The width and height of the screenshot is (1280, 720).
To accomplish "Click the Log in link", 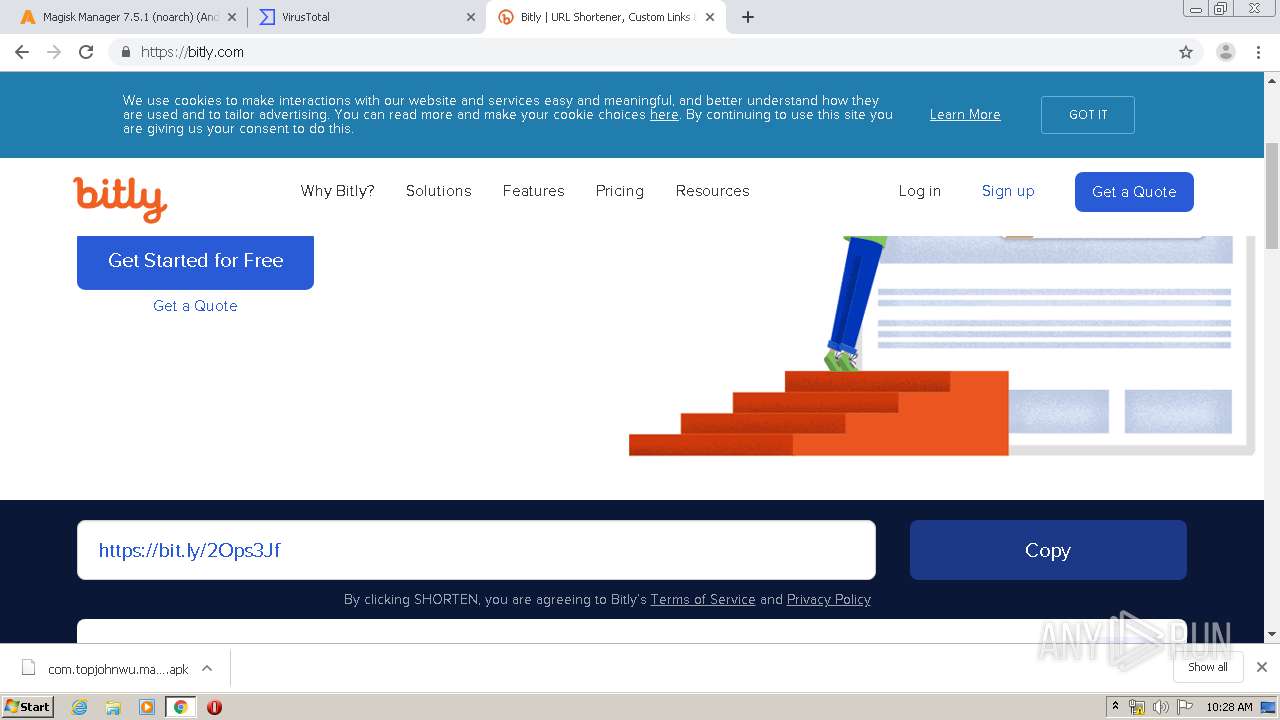I will click(919, 191).
